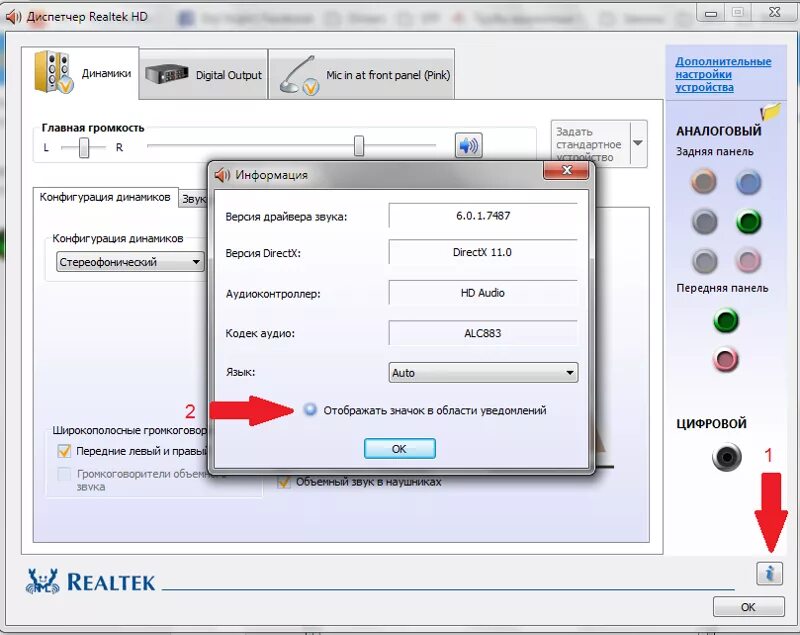Click the pink front panel jack
Viewport: 800px width, 635px height.
726,360
